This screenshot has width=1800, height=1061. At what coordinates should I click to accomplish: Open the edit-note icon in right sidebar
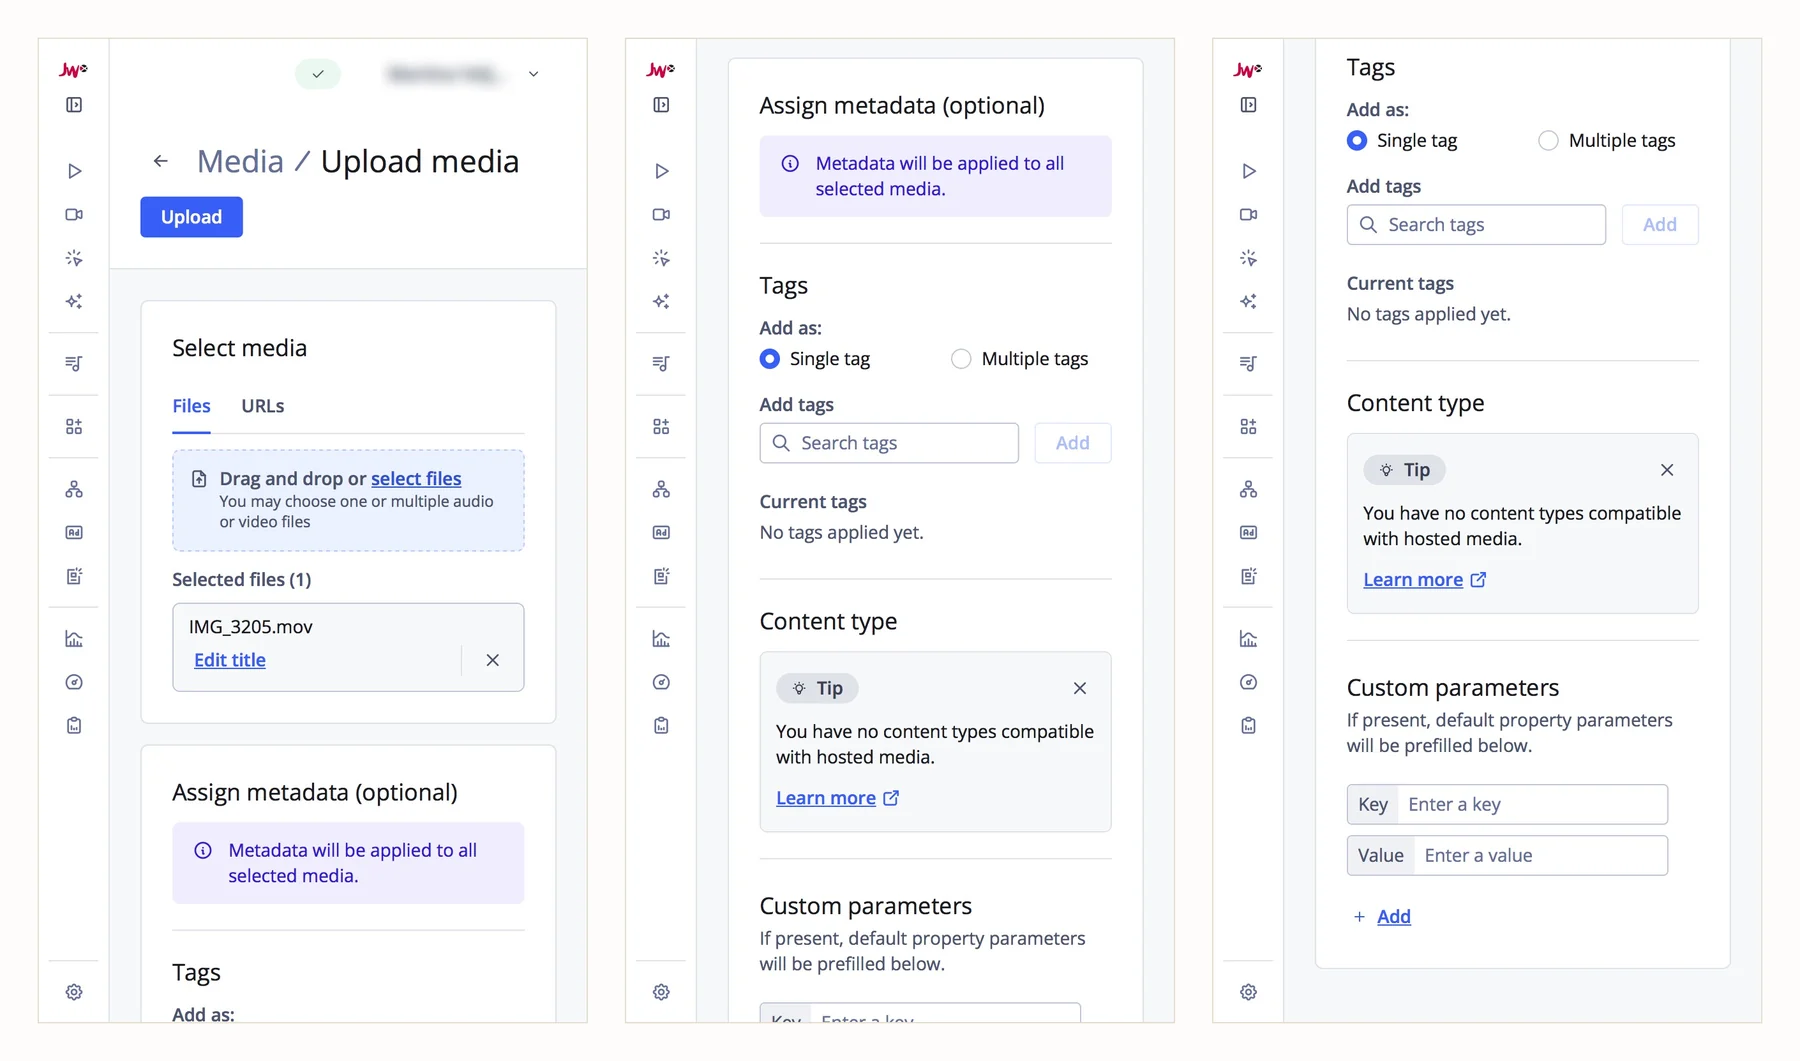[x=1248, y=576]
